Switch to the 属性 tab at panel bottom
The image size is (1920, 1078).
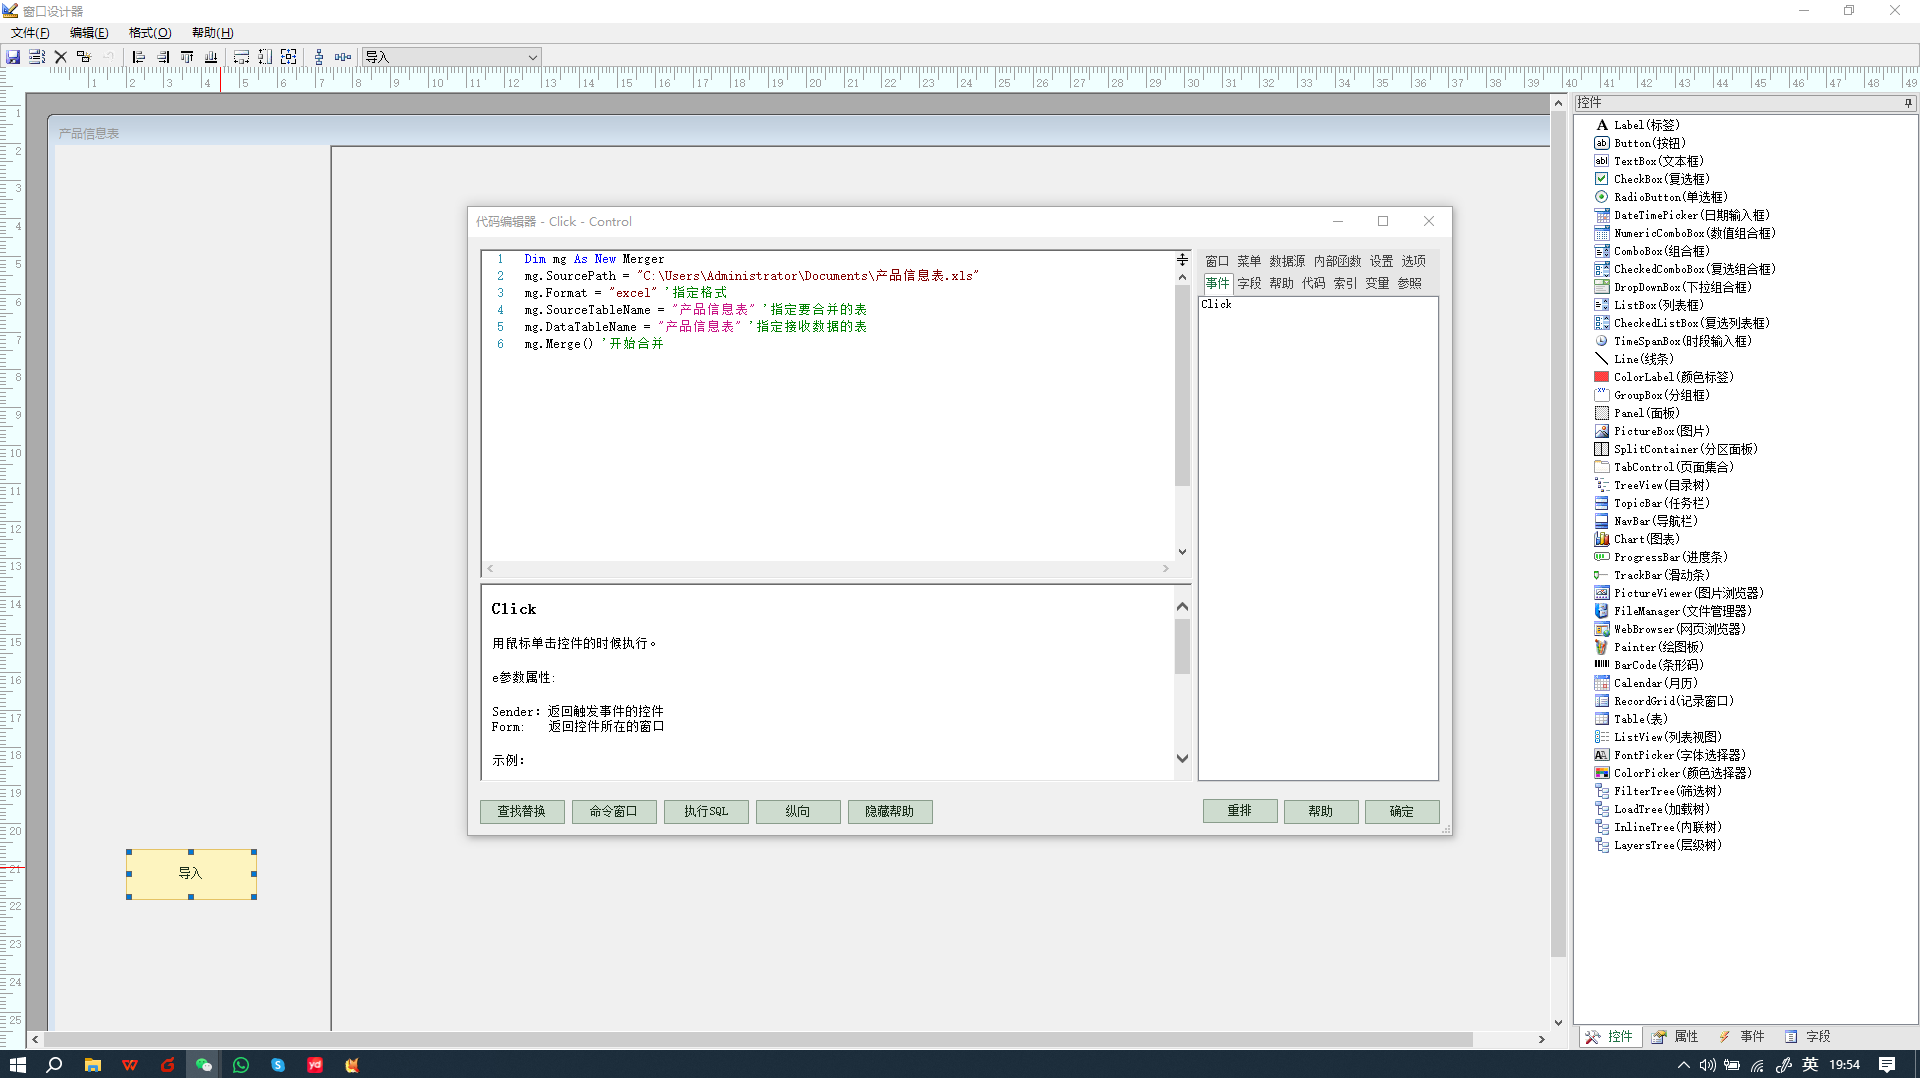pyautogui.click(x=1675, y=1037)
